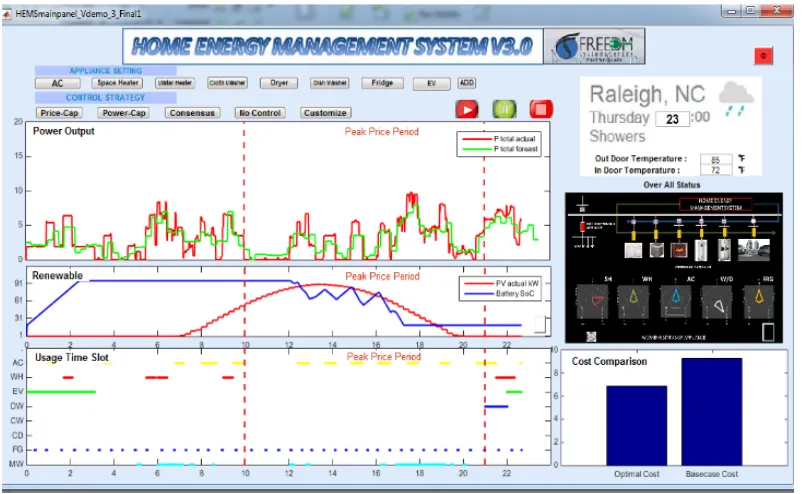Click the fireplace heater image in status diagram

679,251
